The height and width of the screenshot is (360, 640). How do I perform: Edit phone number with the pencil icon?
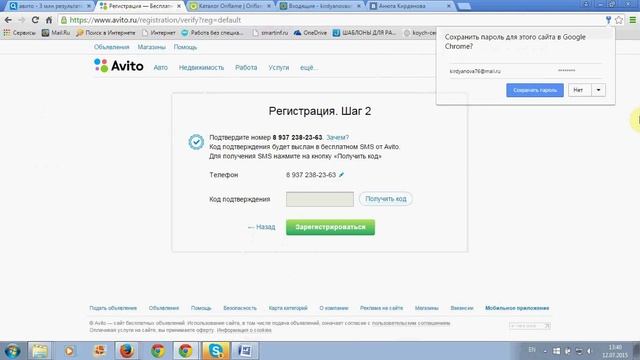[x=342, y=175]
